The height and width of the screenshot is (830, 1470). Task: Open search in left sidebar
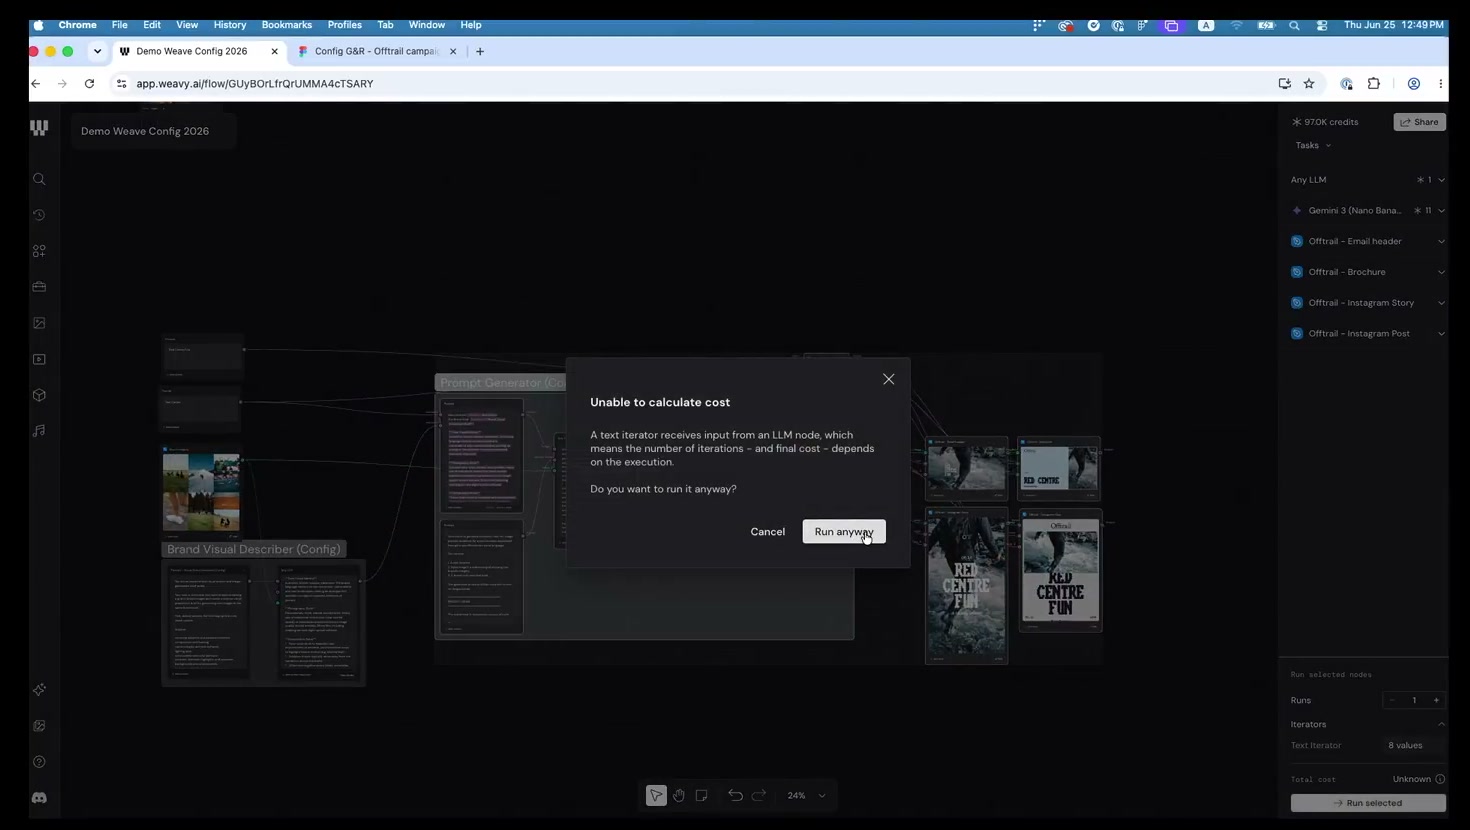click(x=39, y=179)
